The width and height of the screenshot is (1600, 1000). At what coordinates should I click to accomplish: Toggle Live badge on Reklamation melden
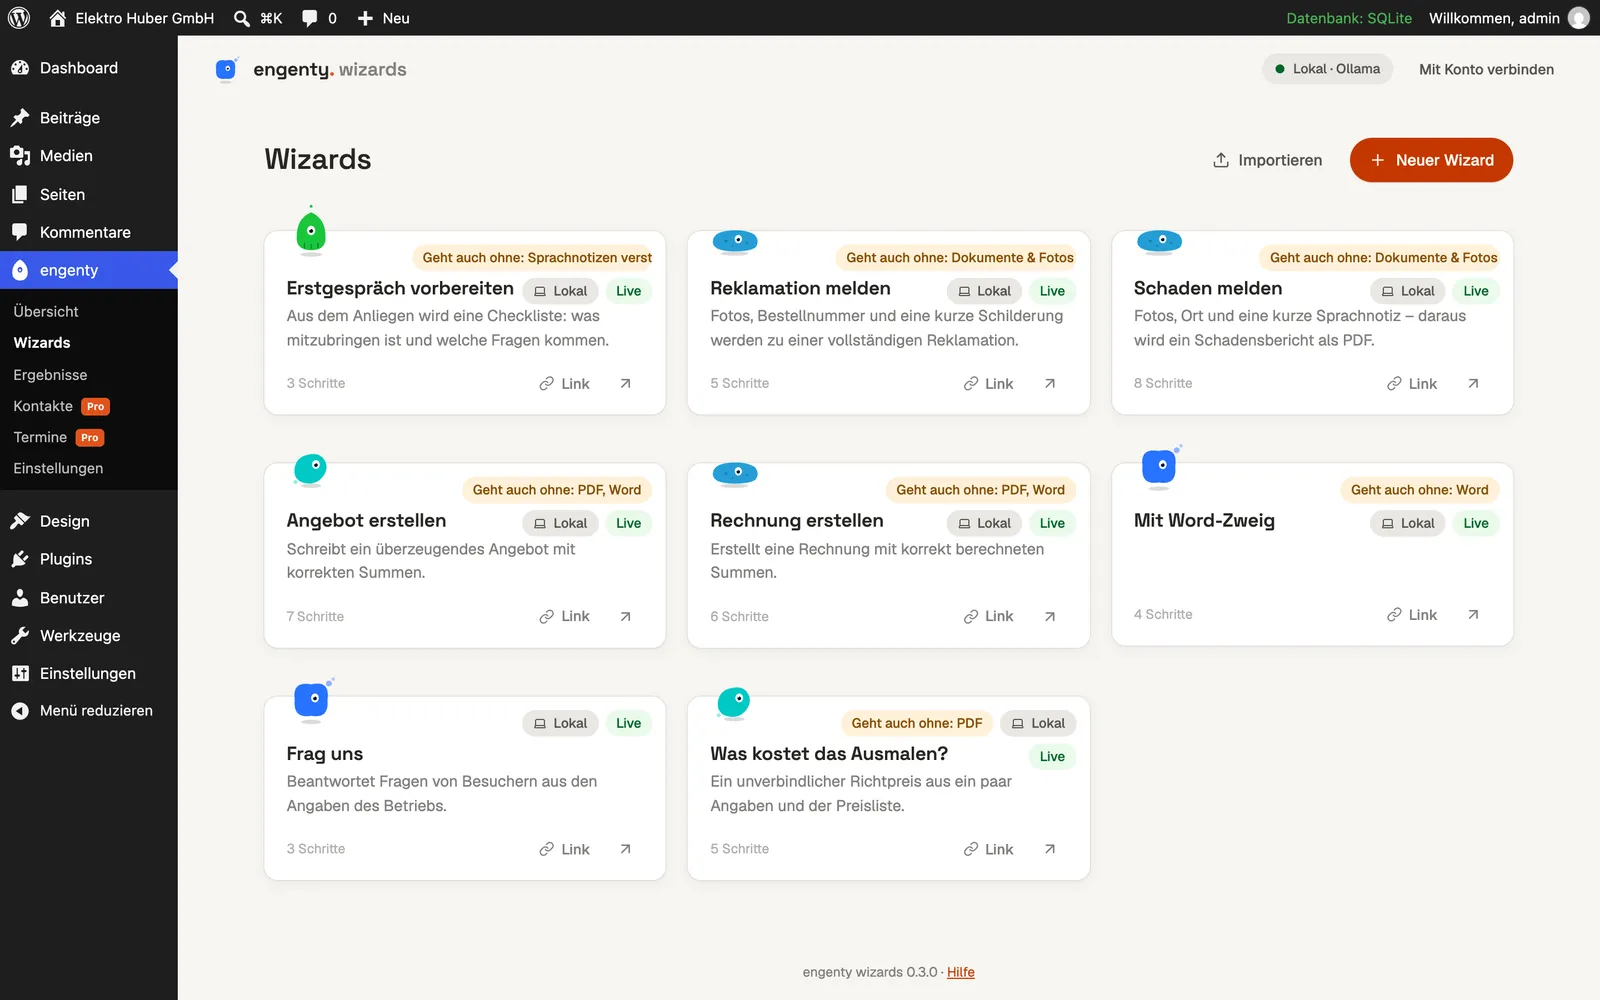1052,291
